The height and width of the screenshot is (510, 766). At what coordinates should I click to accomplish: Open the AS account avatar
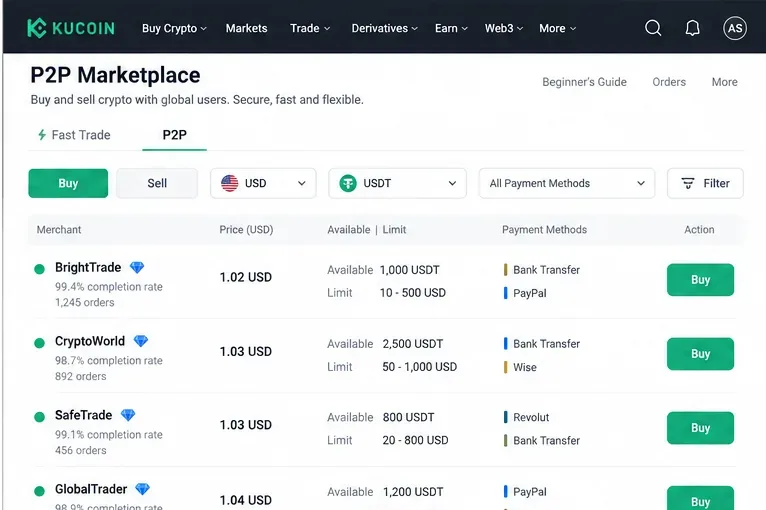click(735, 28)
